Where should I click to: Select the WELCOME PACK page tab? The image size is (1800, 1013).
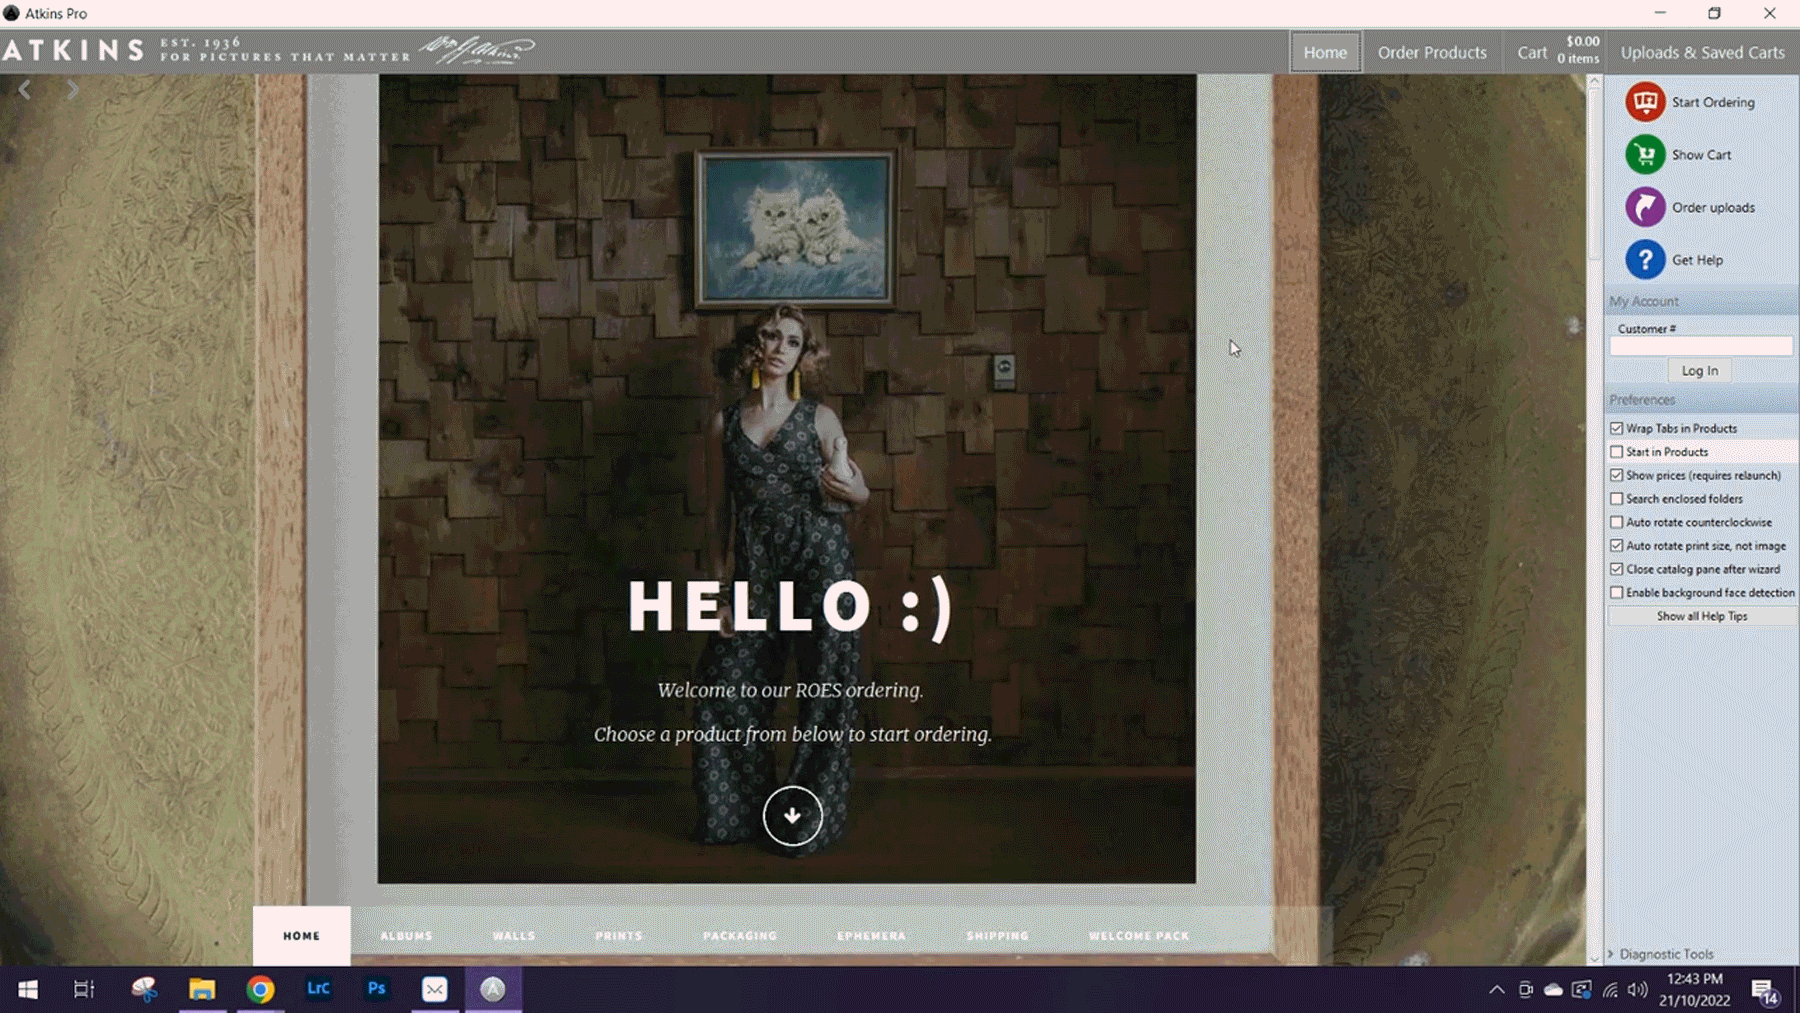[1139, 936]
